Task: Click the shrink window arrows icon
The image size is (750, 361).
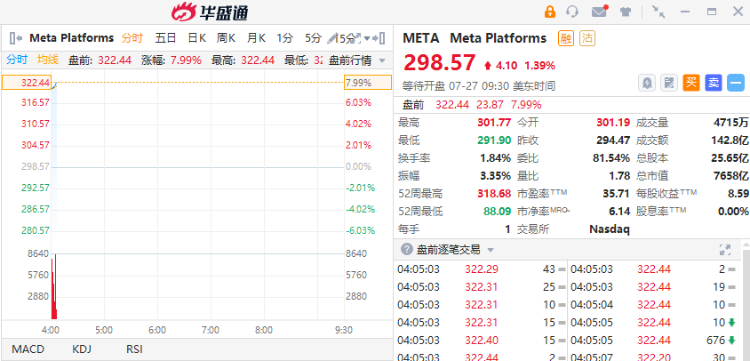Action: 659,11
